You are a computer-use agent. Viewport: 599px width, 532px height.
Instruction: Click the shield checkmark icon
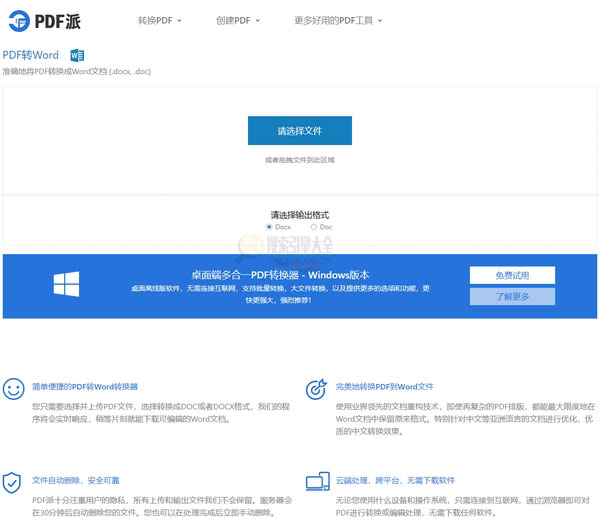12,483
